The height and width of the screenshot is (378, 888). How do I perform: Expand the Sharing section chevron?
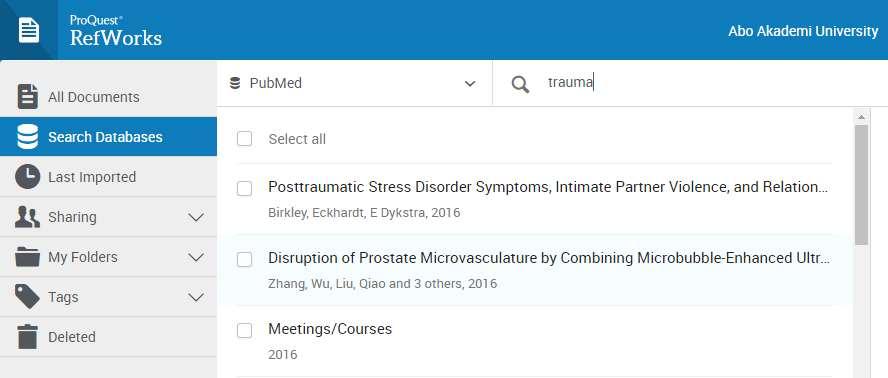(196, 217)
